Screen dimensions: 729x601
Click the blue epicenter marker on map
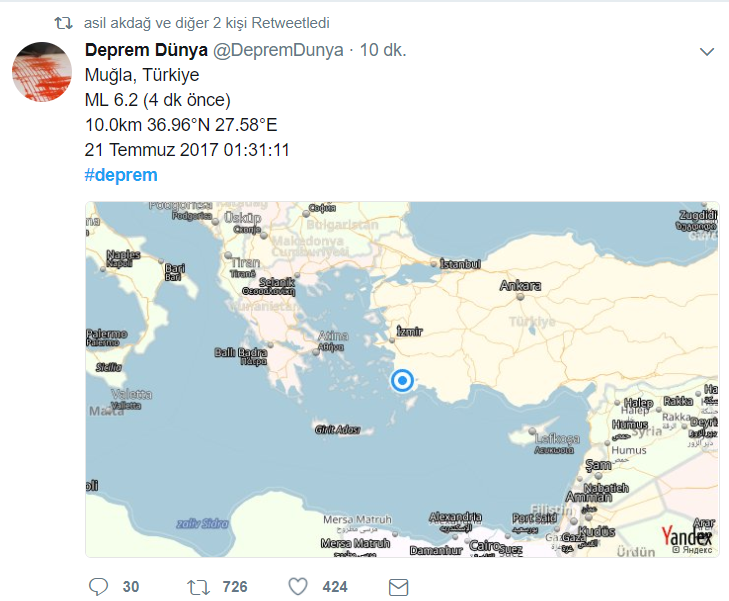[x=402, y=381]
